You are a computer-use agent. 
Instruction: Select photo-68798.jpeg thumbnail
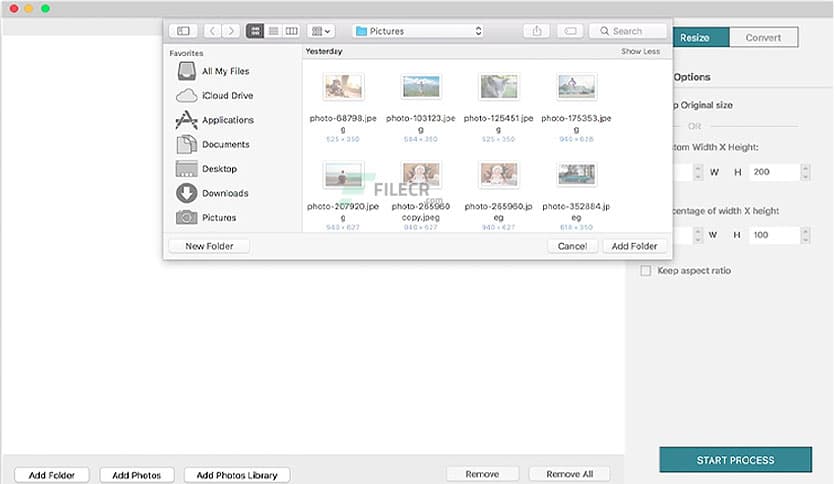pos(343,87)
